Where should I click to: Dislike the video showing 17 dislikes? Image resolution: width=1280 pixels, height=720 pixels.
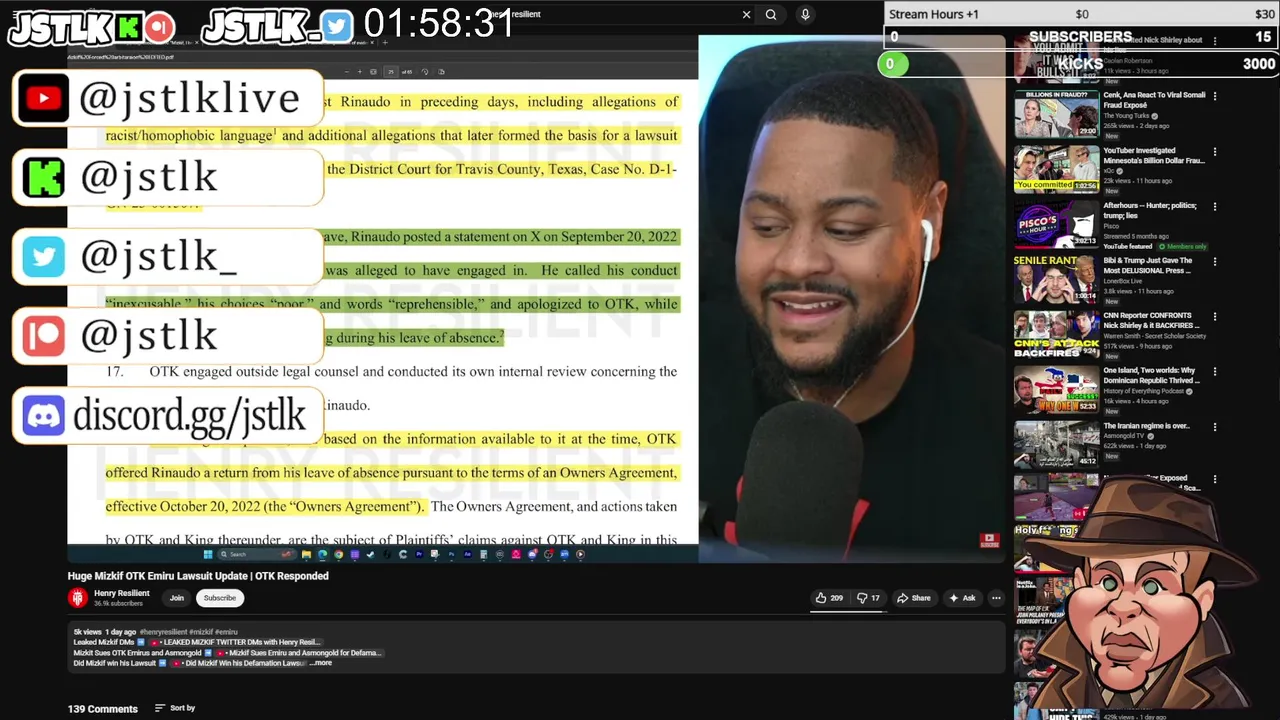[868, 598]
